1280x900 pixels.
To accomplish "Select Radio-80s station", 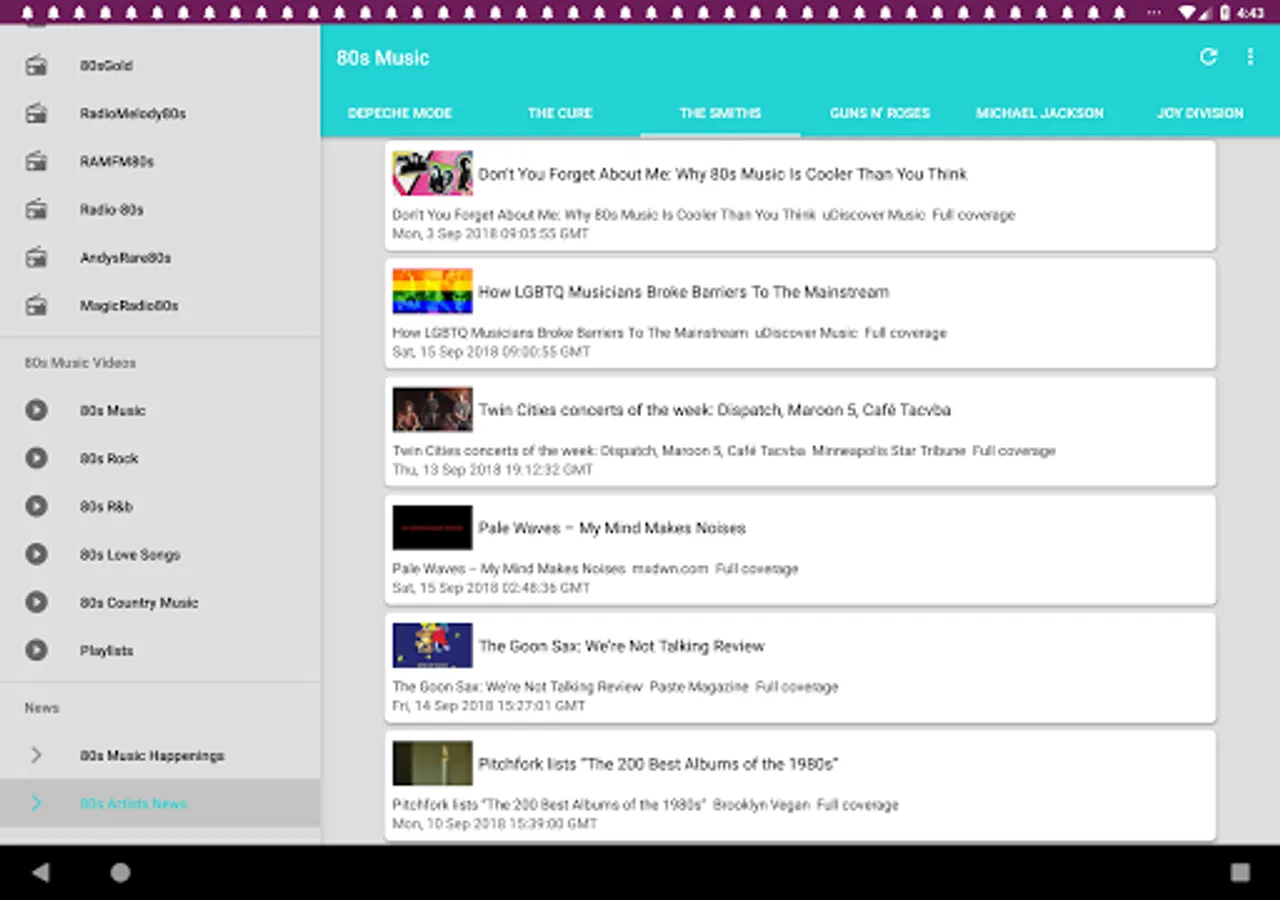I will click(x=160, y=209).
